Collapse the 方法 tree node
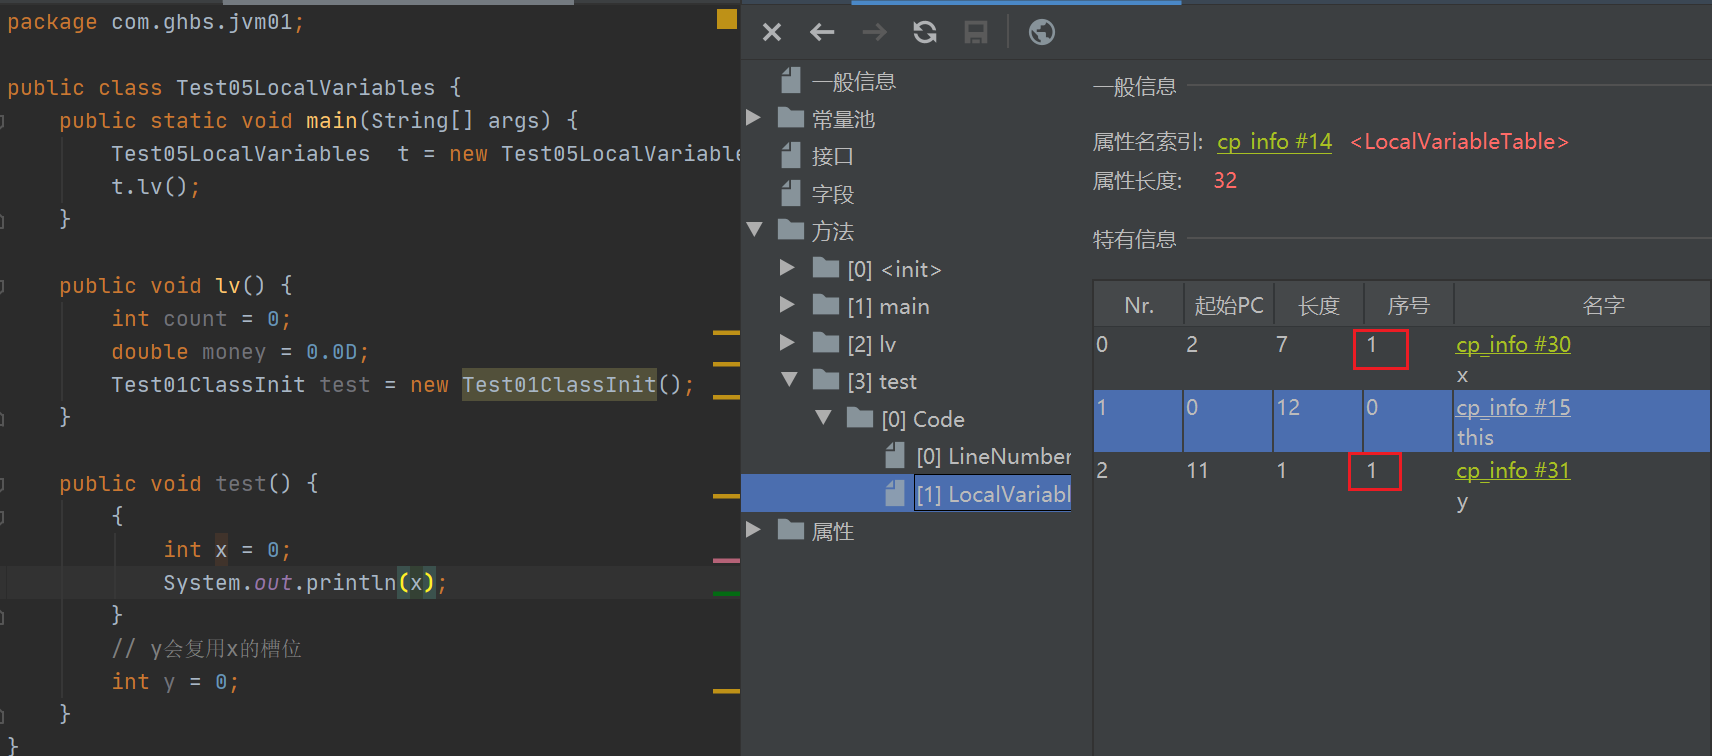1712x756 pixels. tap(754, 230)
